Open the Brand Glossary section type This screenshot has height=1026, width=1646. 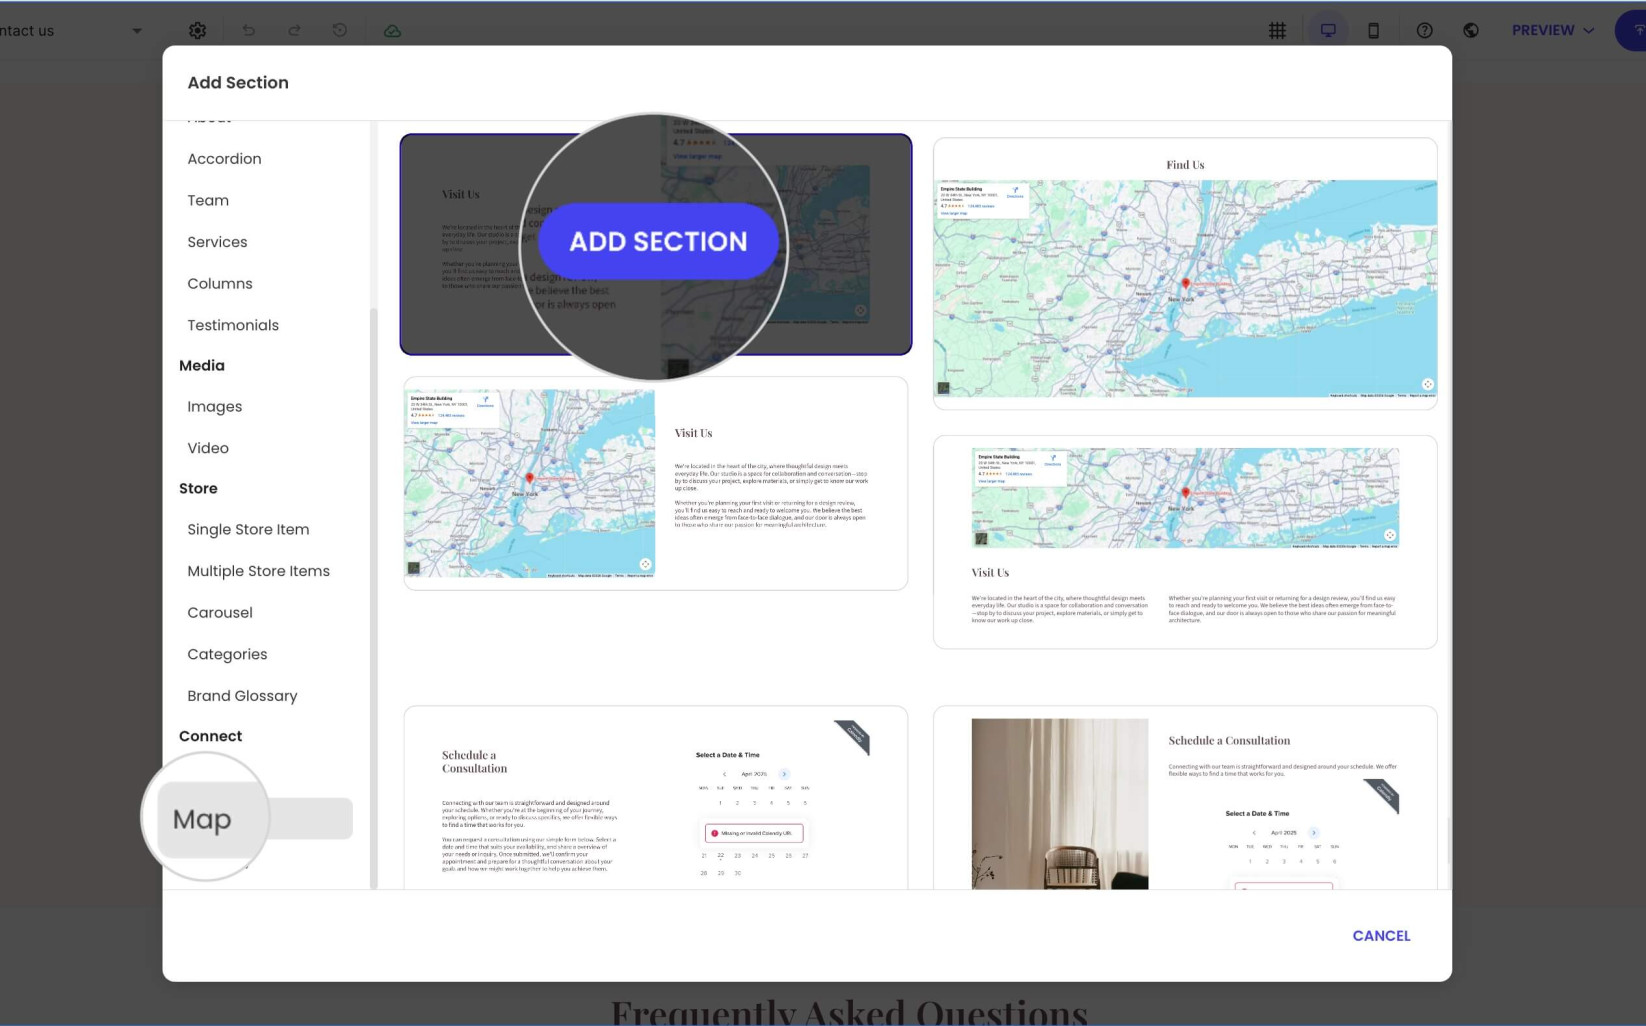tap(242, 696)
